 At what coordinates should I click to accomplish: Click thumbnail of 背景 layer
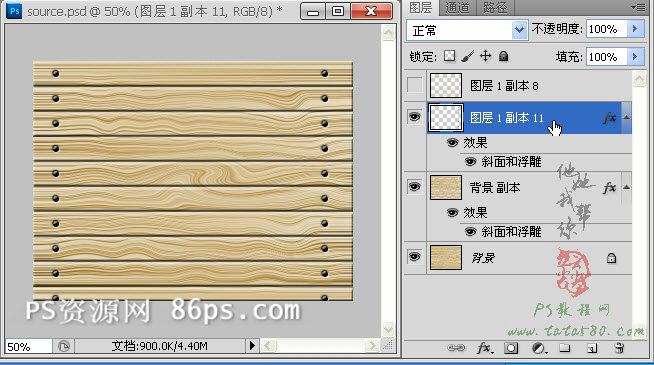(446, 258)
